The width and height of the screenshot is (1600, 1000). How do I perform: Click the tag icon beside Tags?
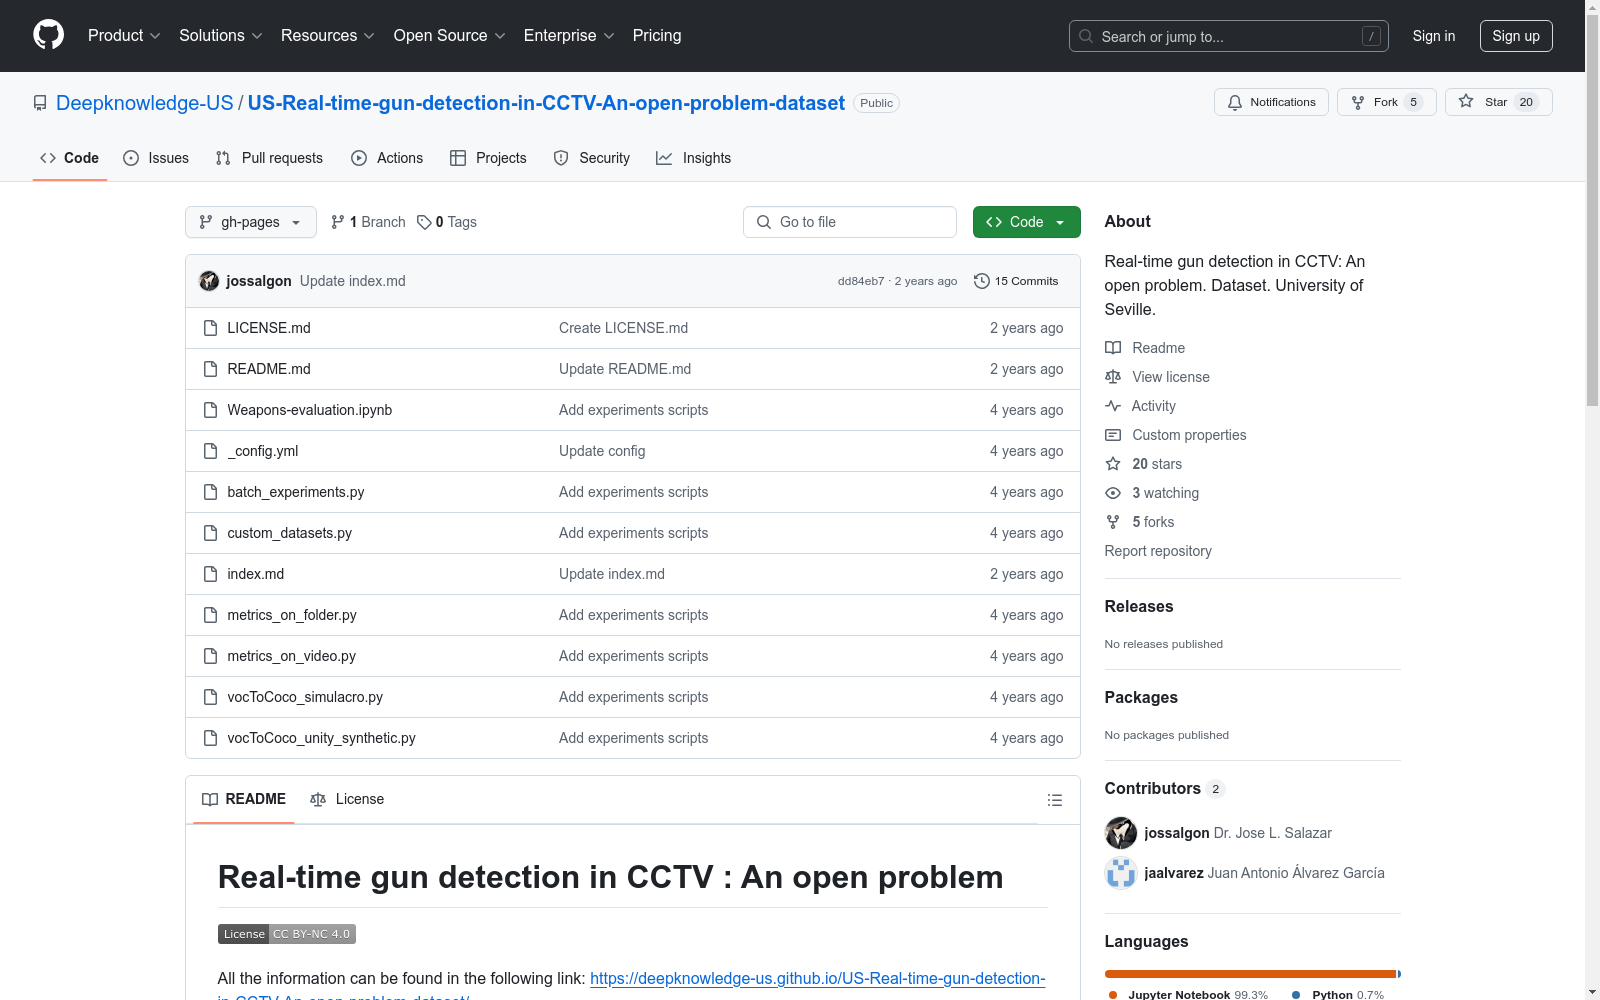[424, 222]
